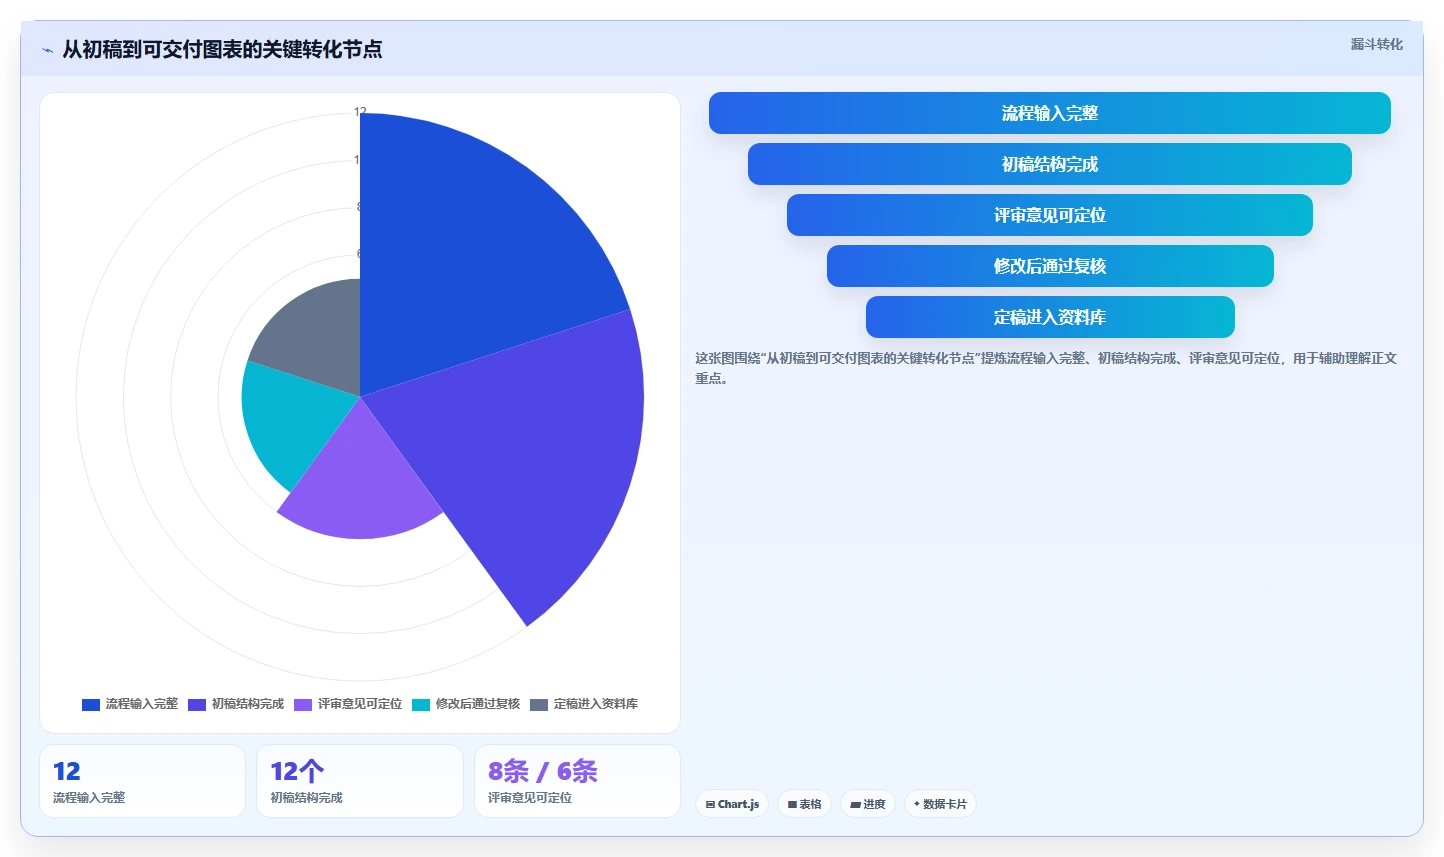Toggle the 初稿结构完成 legend item
The width and height of the screenshot is (1444, 857).
pos(236,704)
